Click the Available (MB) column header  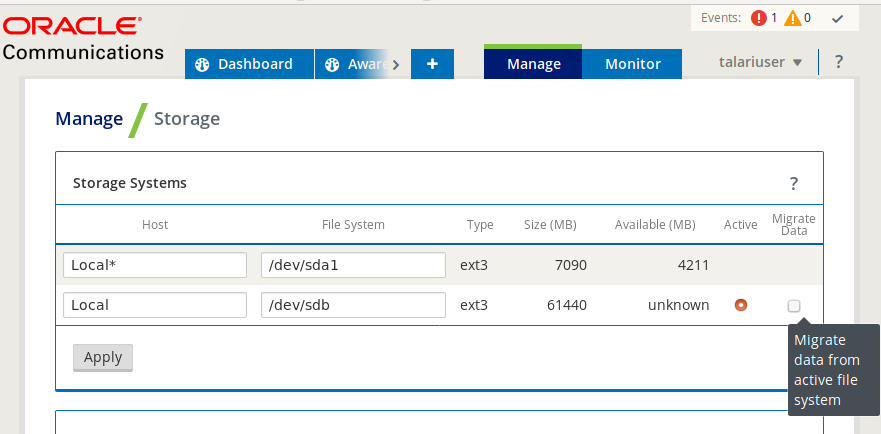pyautogui.click(x=655, y=225)
